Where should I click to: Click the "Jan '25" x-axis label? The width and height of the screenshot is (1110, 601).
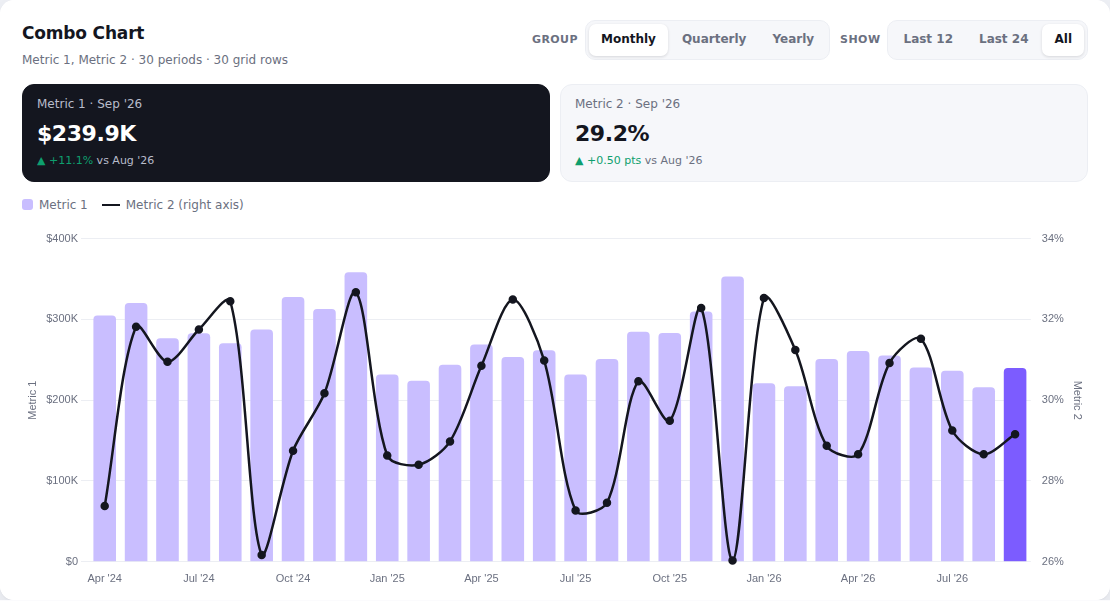pyautogui.click(x=387, y=578)
